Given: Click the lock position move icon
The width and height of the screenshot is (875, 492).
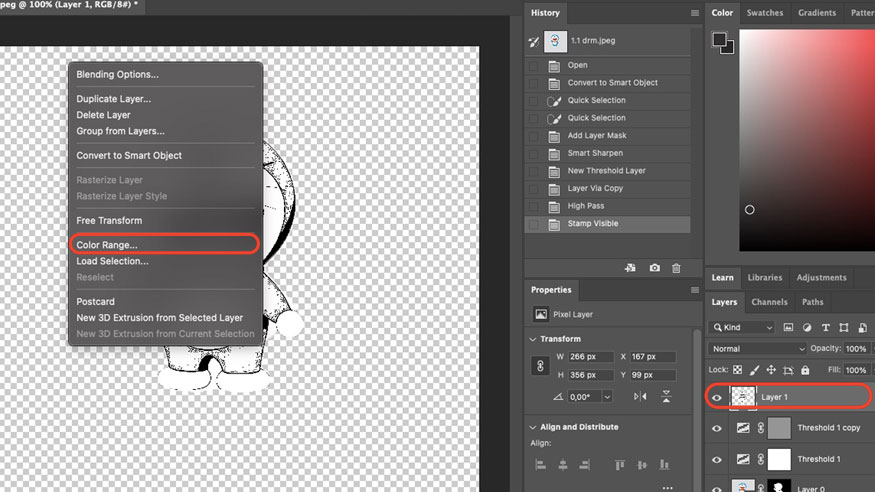Looking at the screenshot, I should point(773,370).
